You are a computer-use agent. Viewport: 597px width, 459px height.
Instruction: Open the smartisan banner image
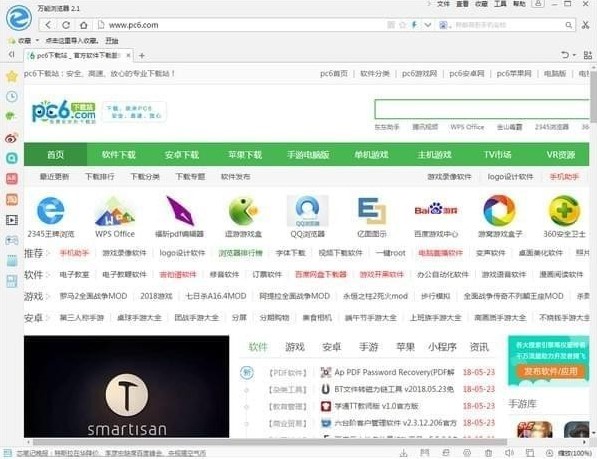tap(126, 386)
